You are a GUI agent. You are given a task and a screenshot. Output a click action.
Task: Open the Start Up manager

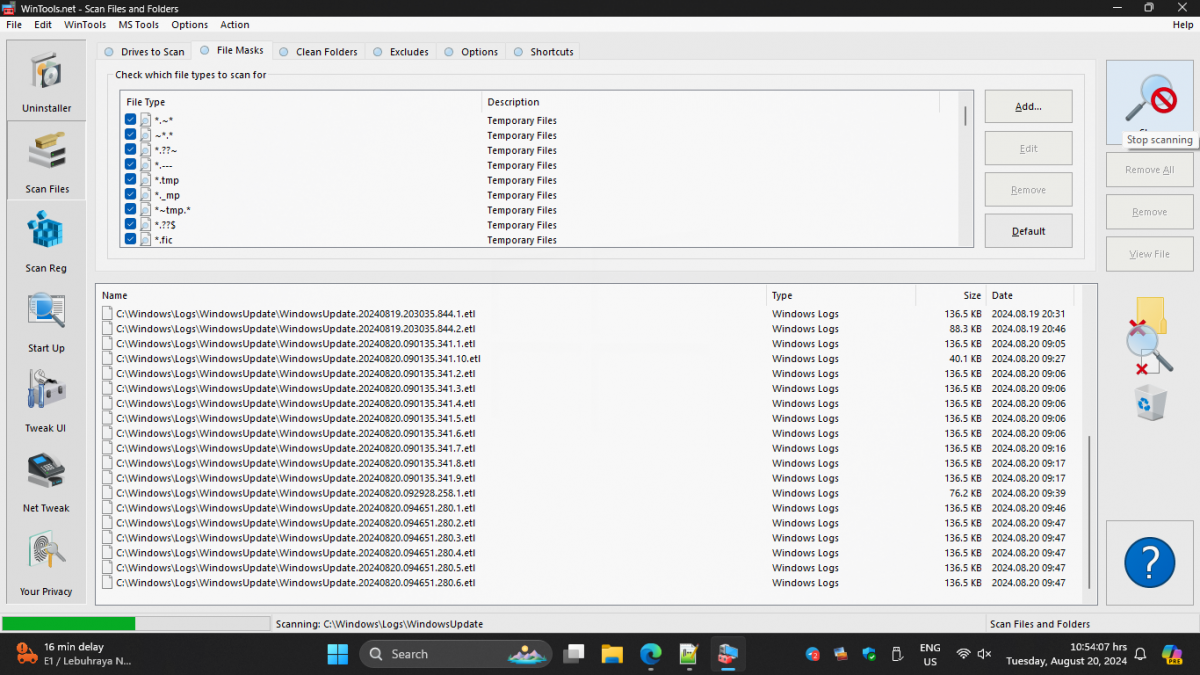46,321
